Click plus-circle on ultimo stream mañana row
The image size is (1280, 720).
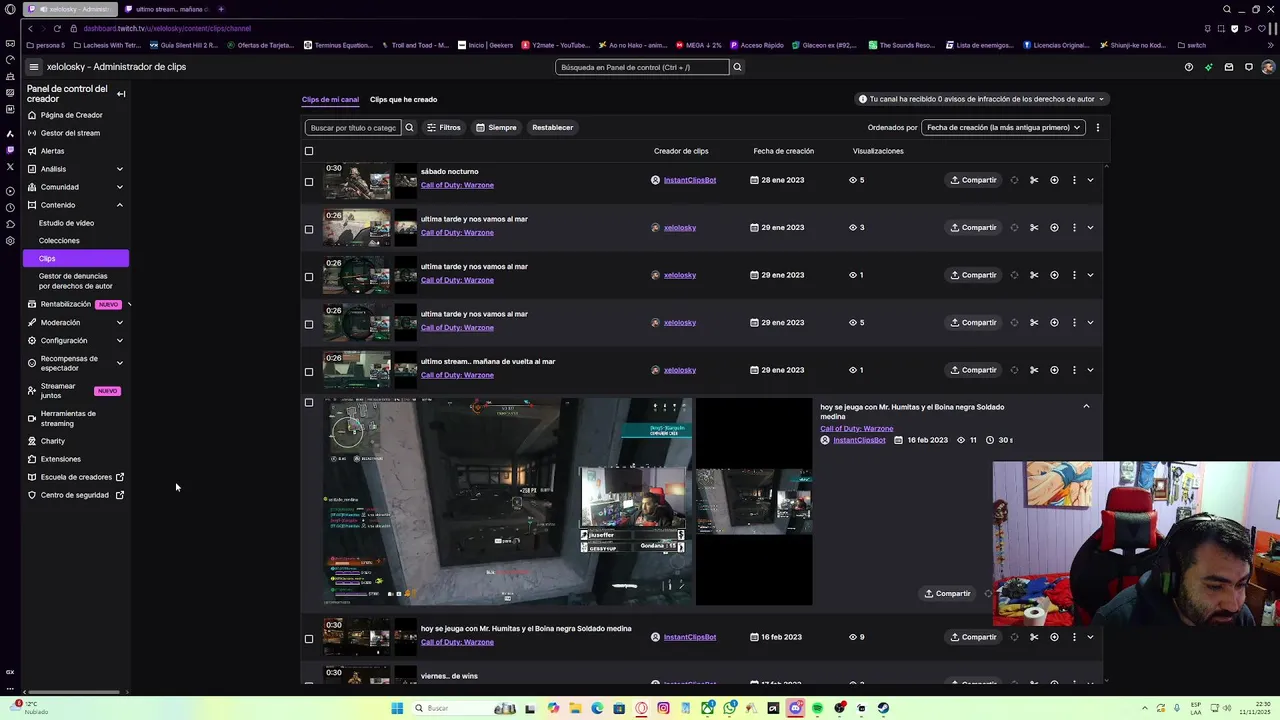[x=1054, y=370]
